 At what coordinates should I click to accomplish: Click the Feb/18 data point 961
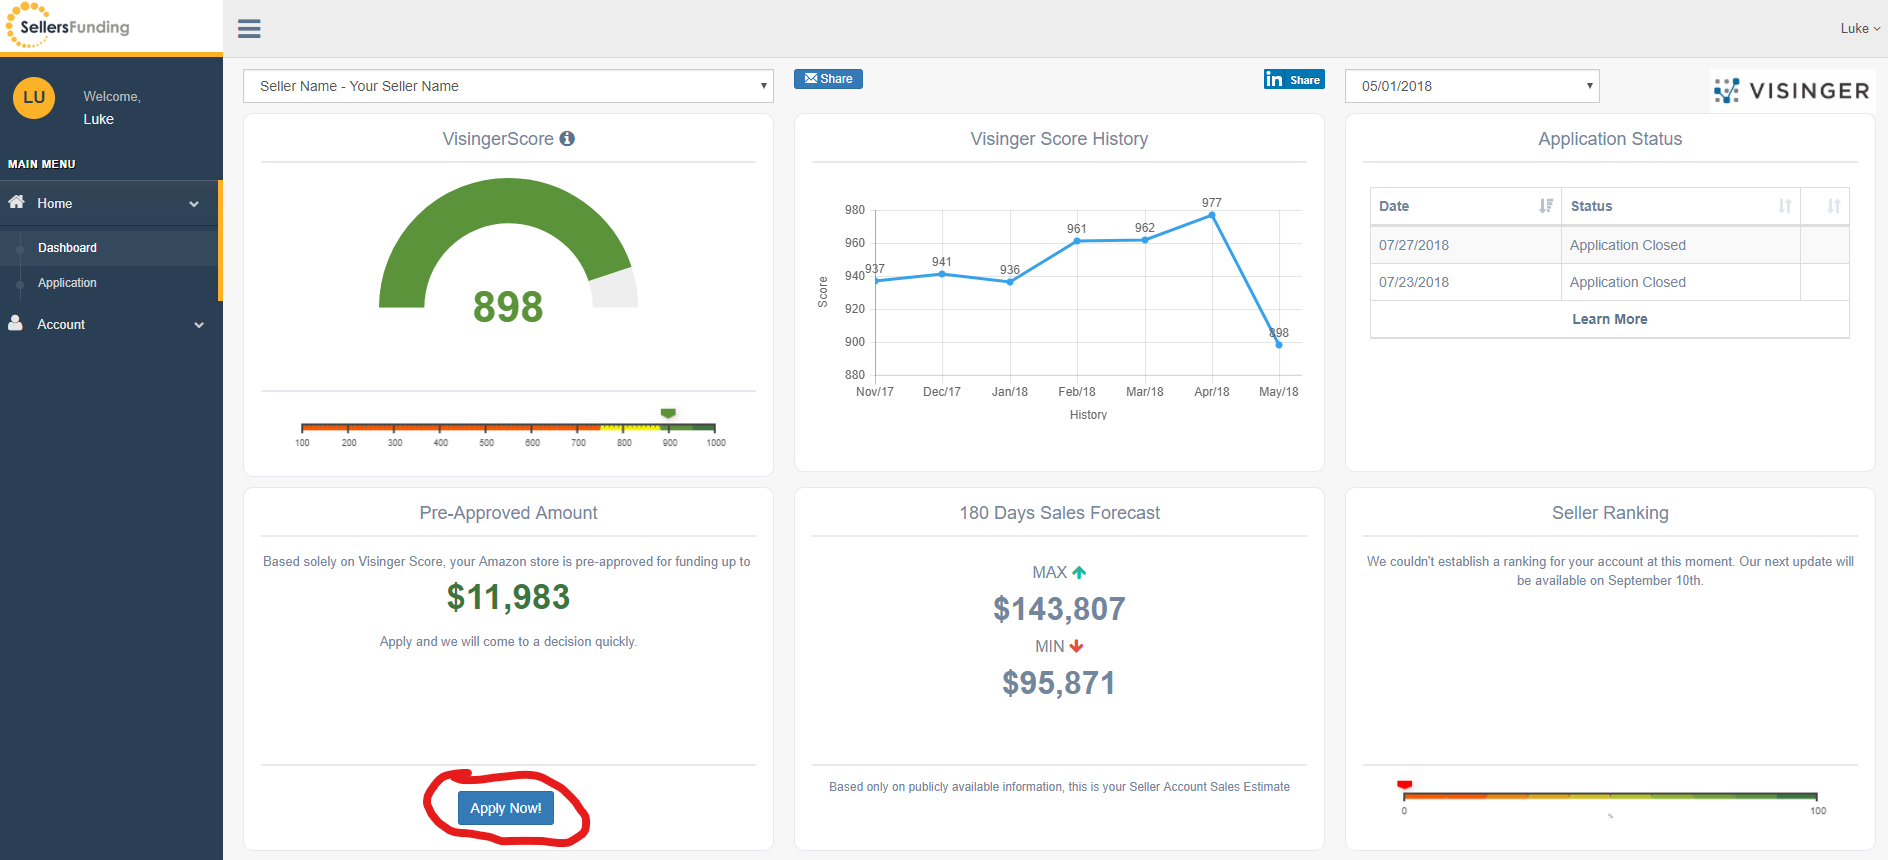click(1077, 241)
